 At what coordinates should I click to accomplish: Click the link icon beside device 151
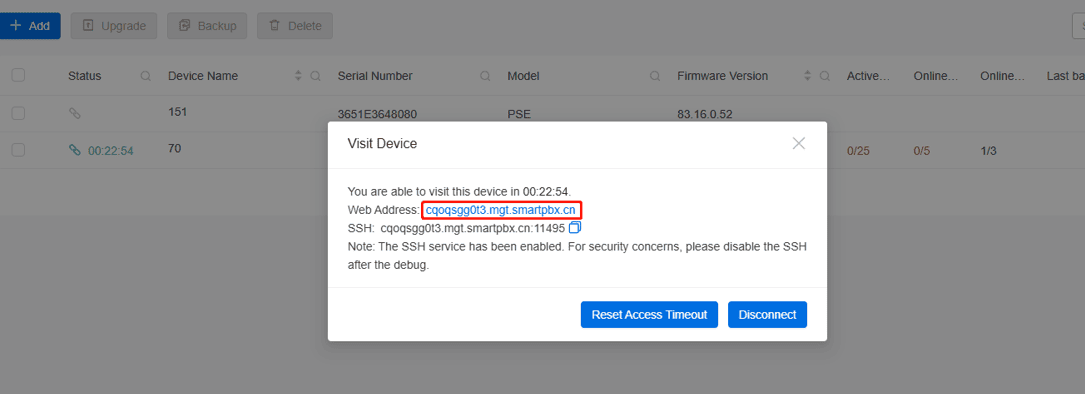(75, 114)
